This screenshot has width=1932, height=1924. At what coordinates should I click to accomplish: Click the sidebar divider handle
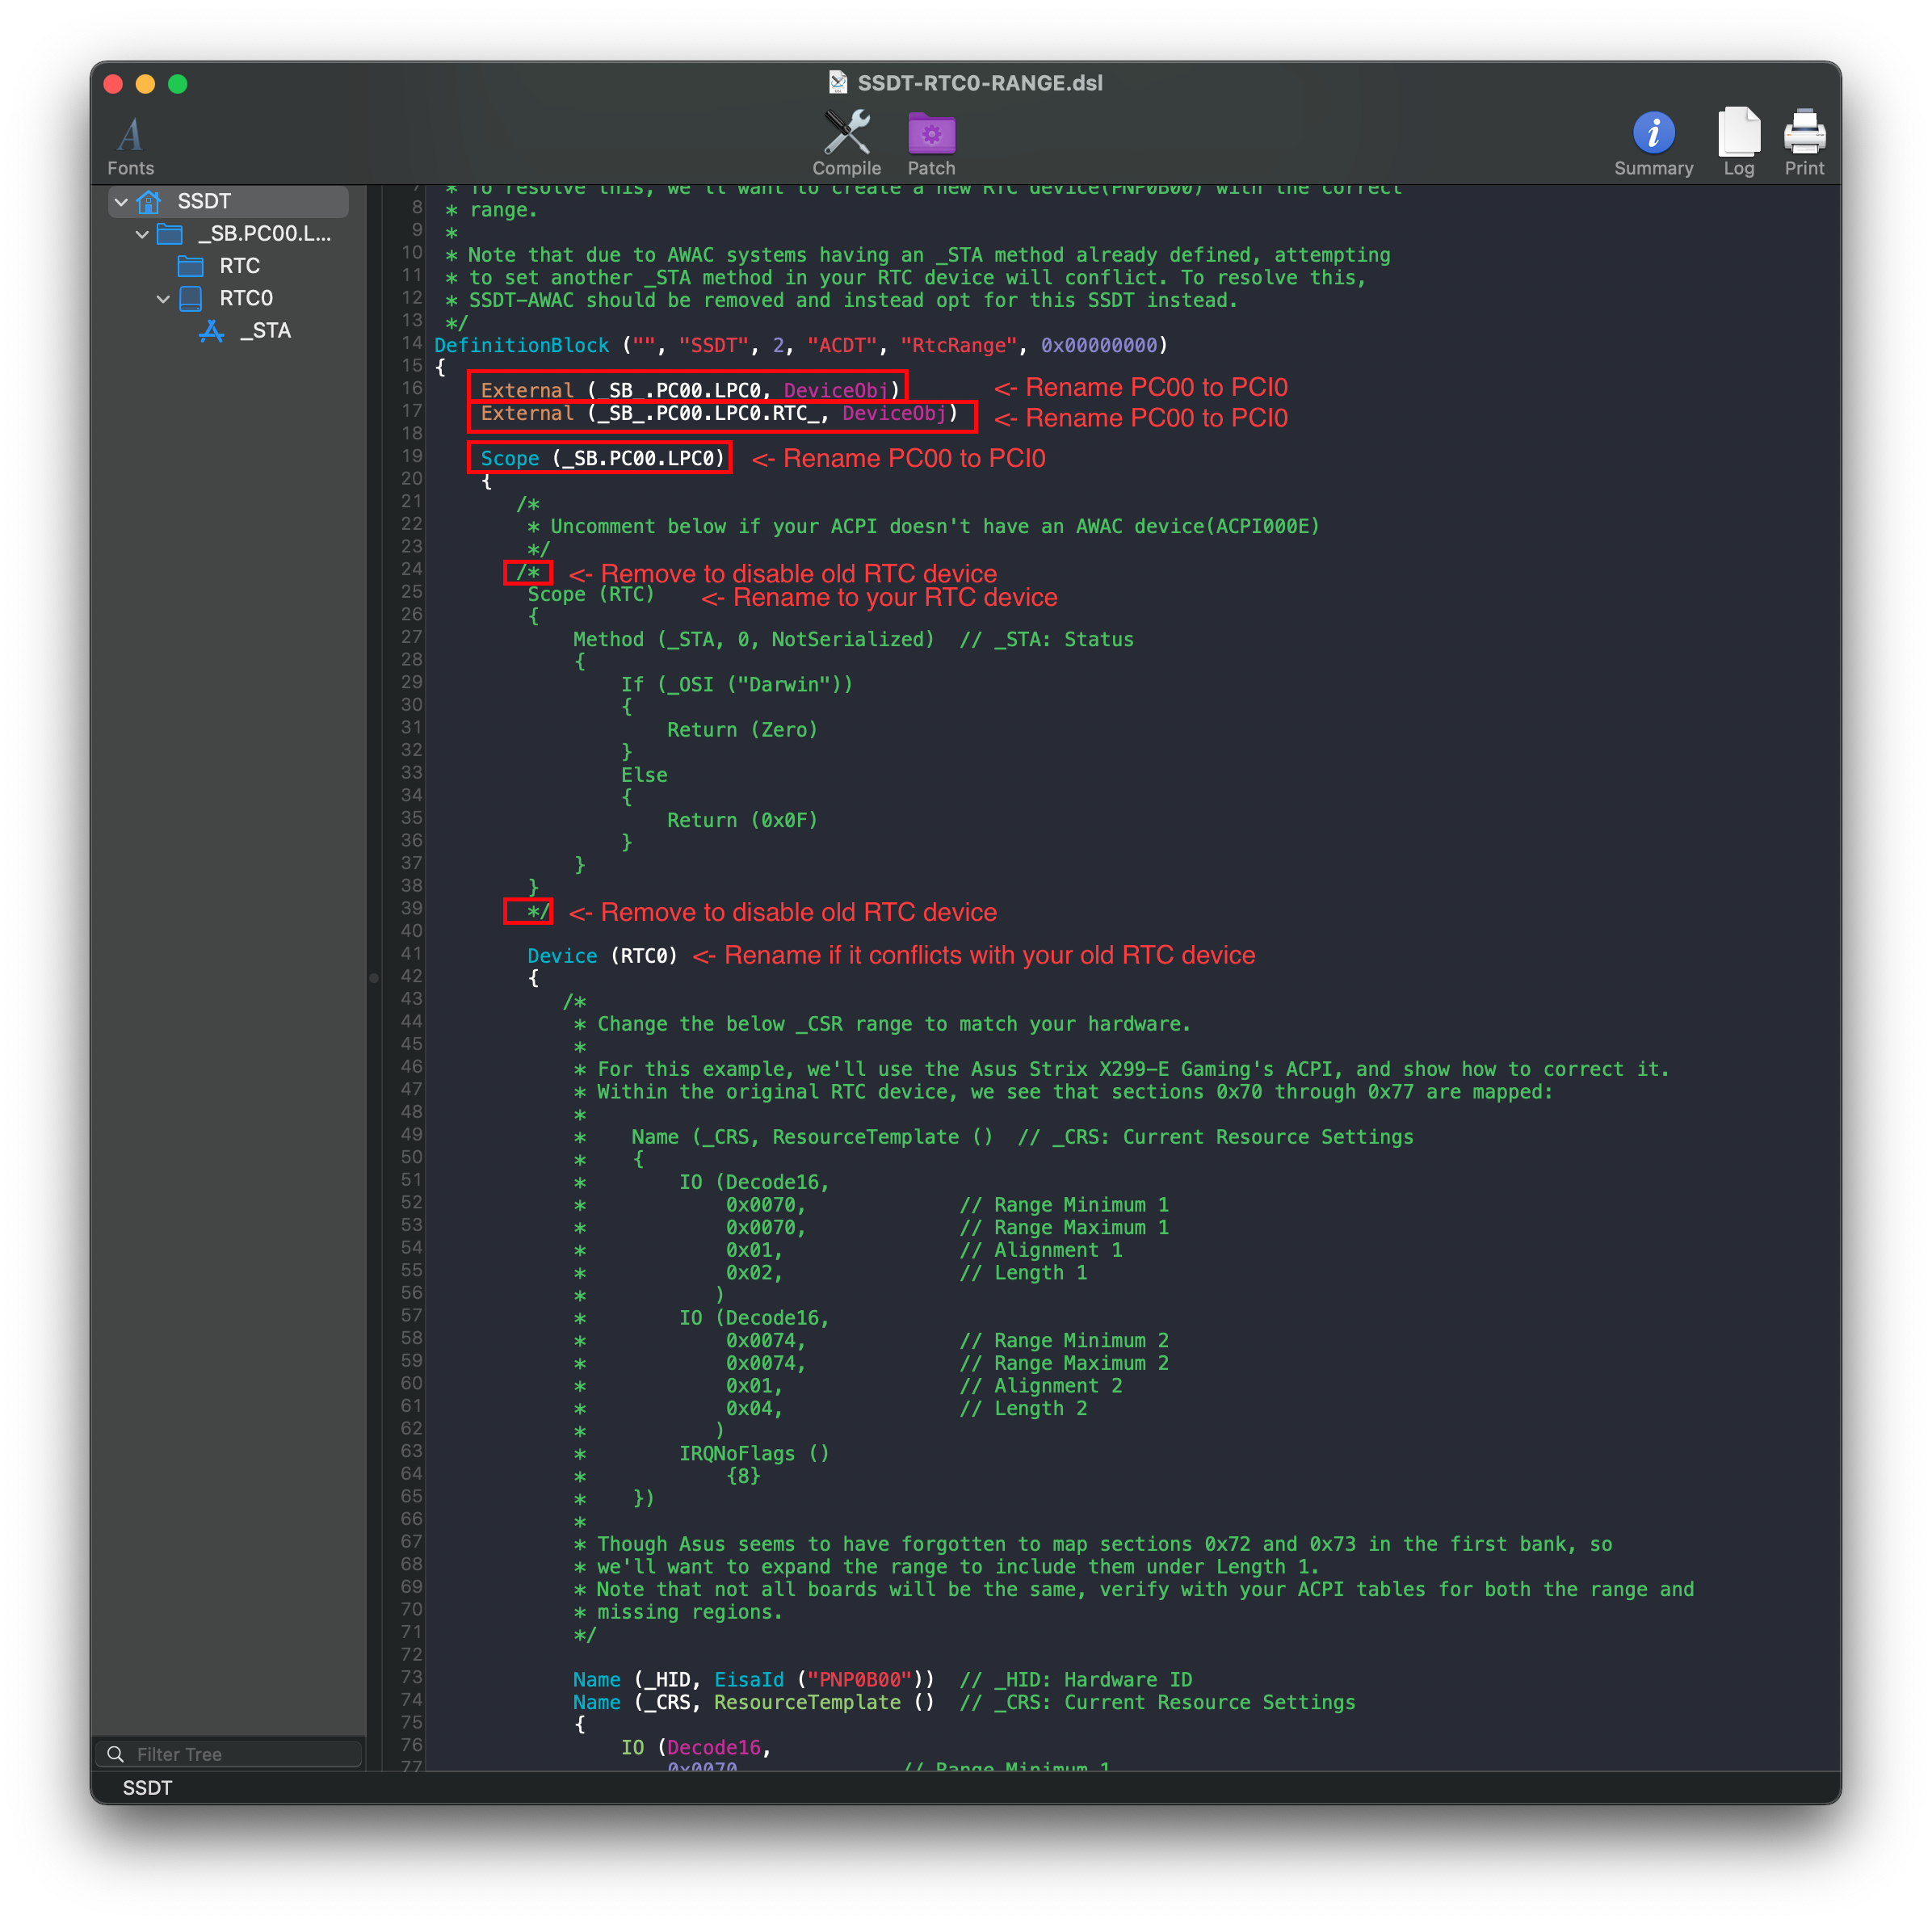point(373,978)
